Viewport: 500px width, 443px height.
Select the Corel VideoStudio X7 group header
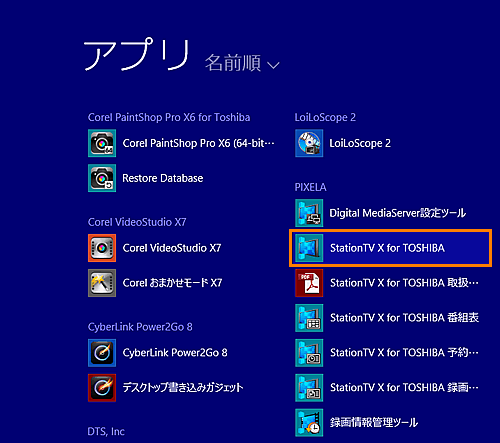[137, 222]
